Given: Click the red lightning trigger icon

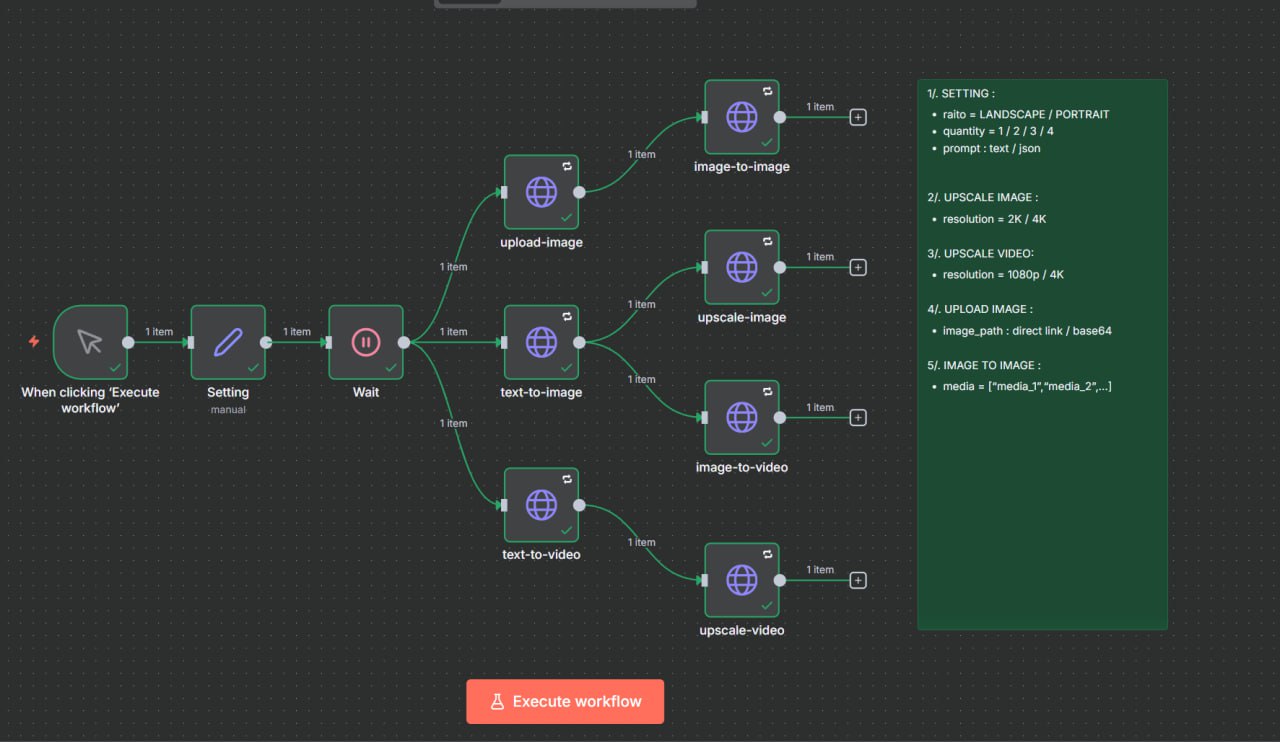Looking at the screenshot, I should 34,342.
